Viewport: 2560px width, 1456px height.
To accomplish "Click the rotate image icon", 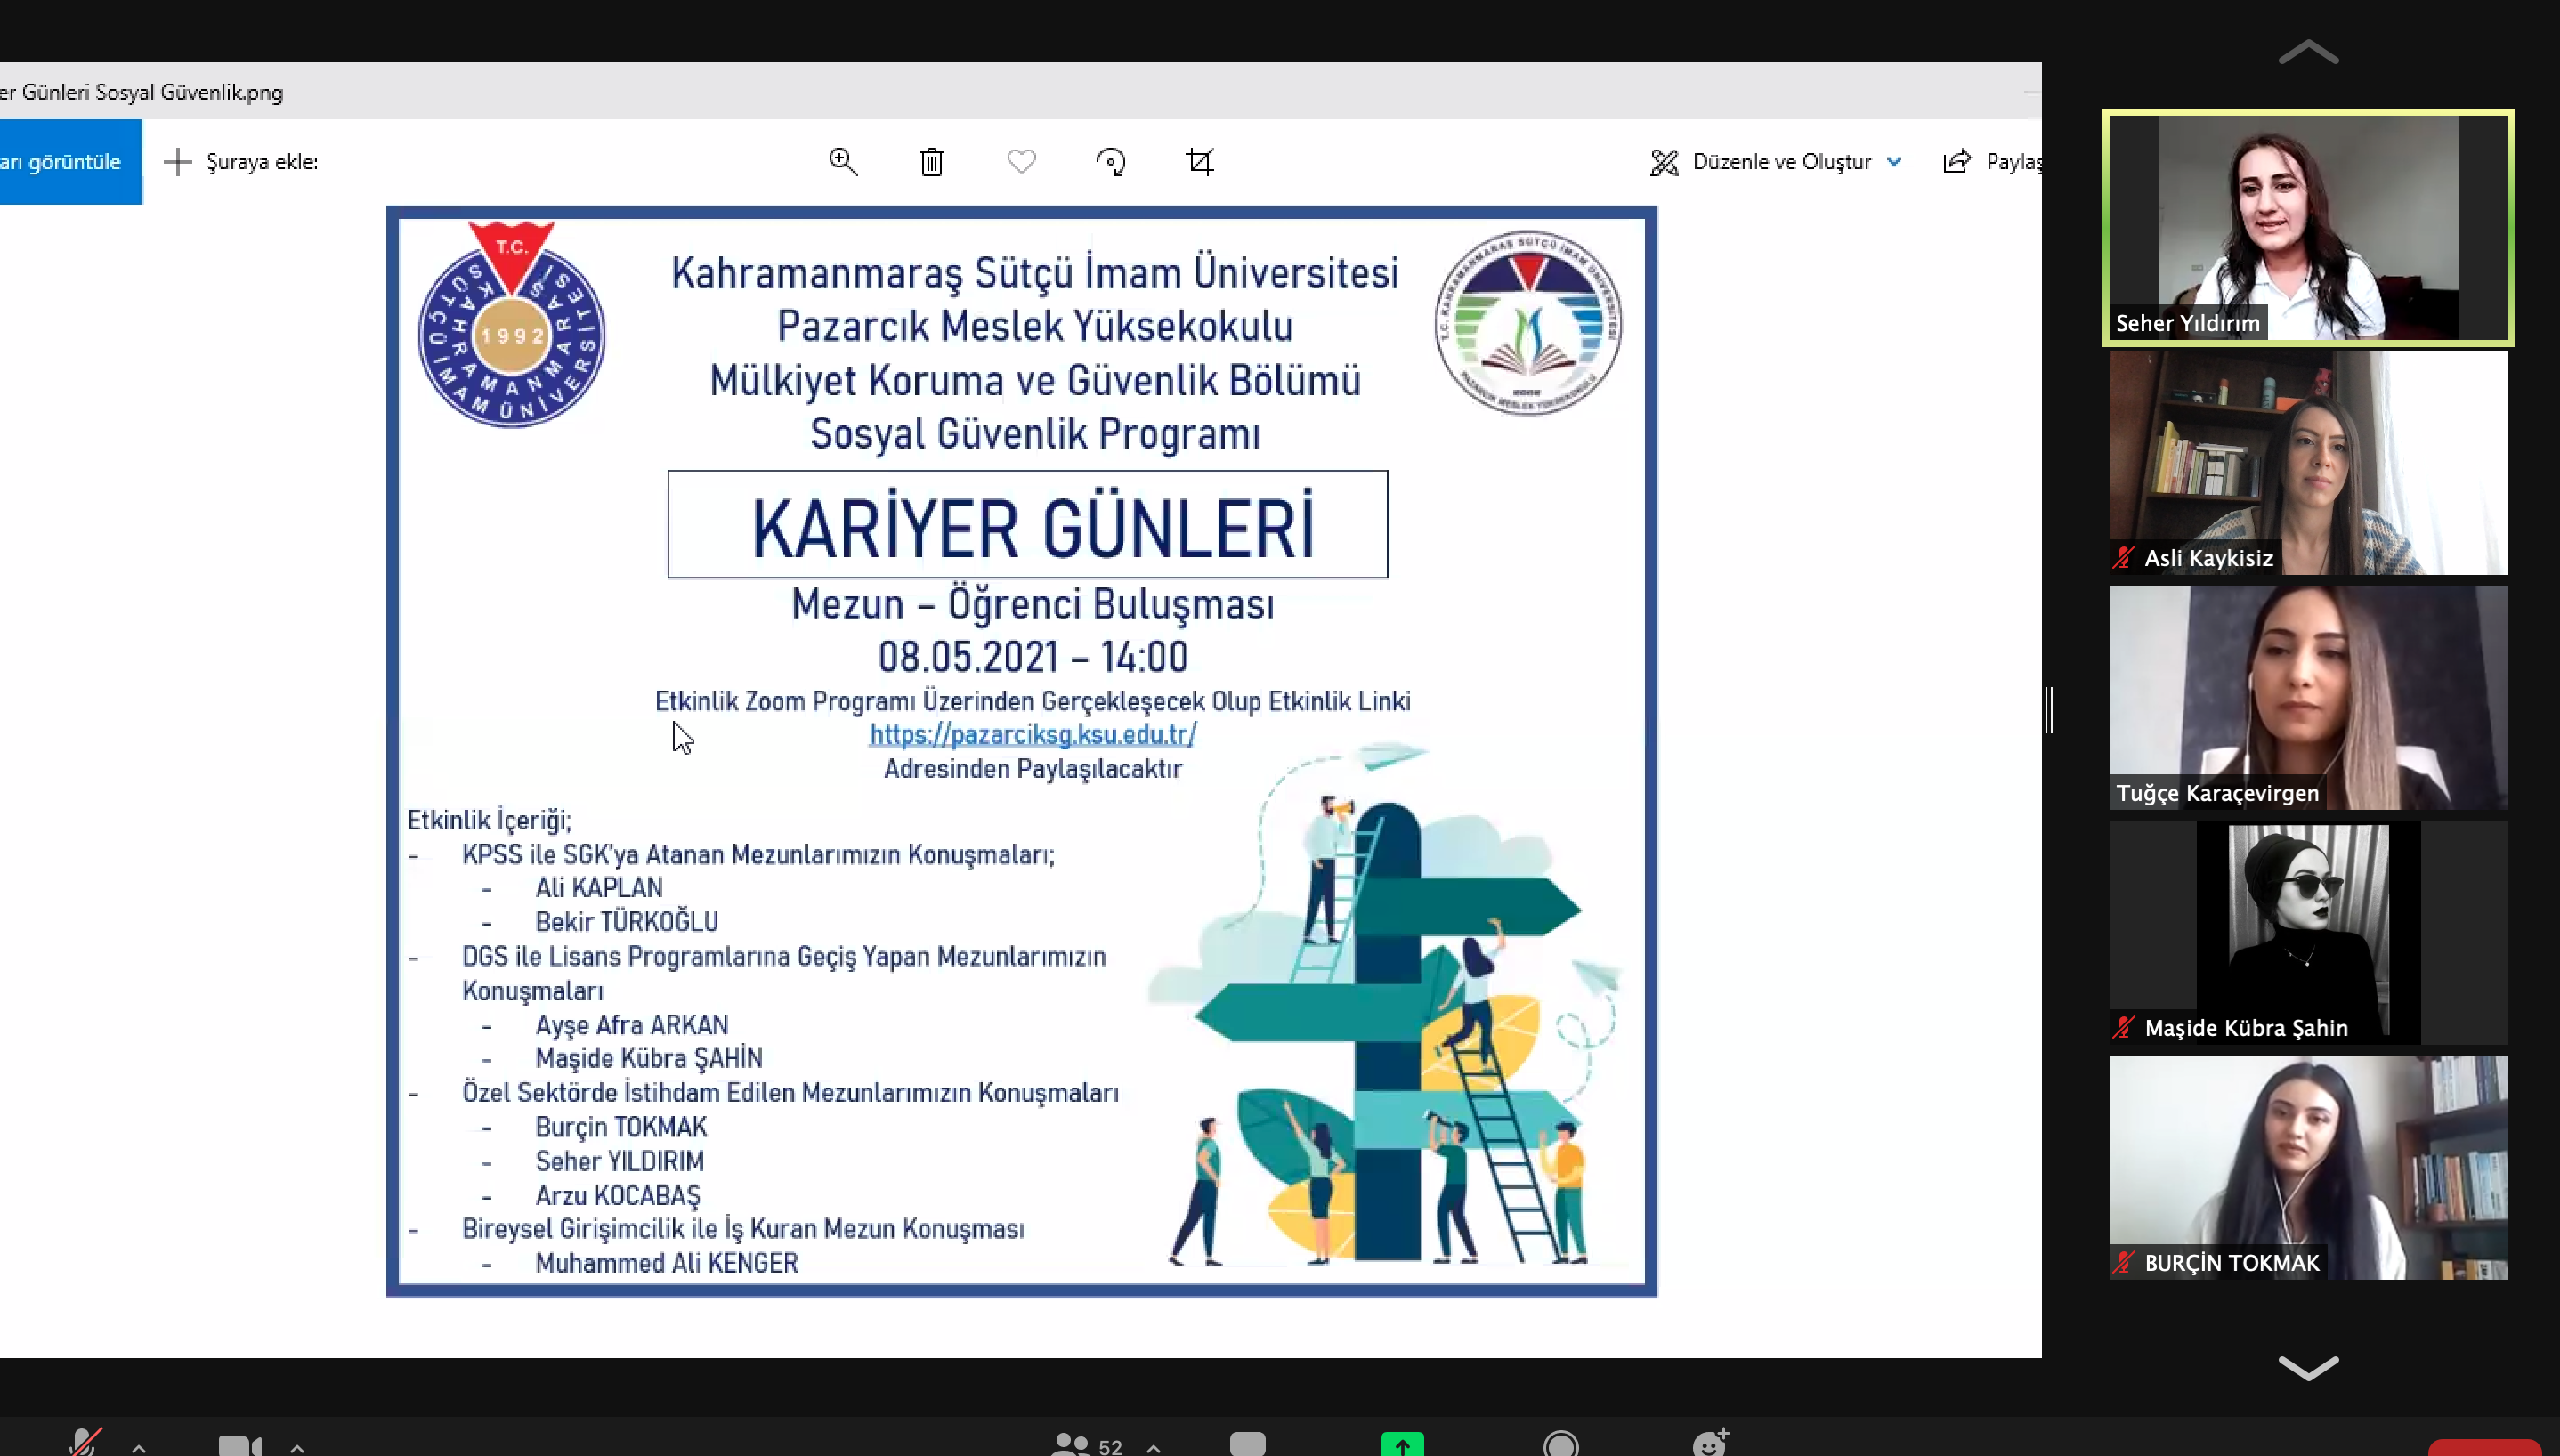I will coord(1110,161).
